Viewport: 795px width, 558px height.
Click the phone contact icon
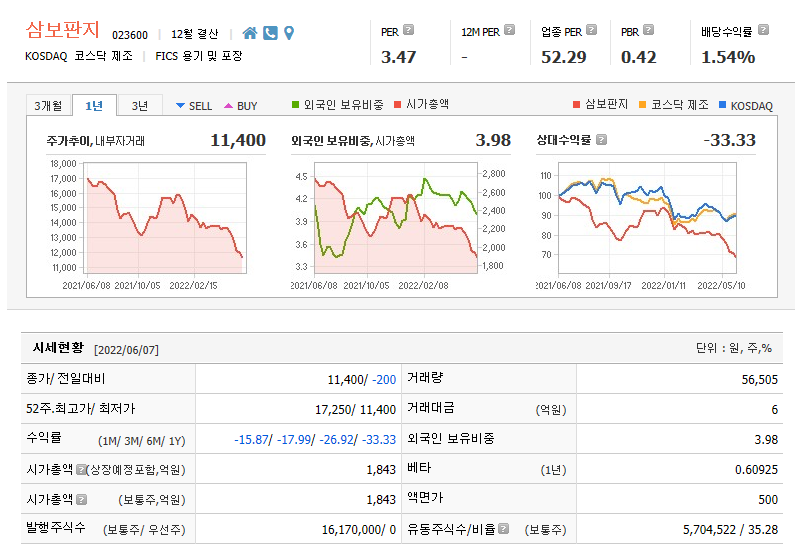click(270, 33)
